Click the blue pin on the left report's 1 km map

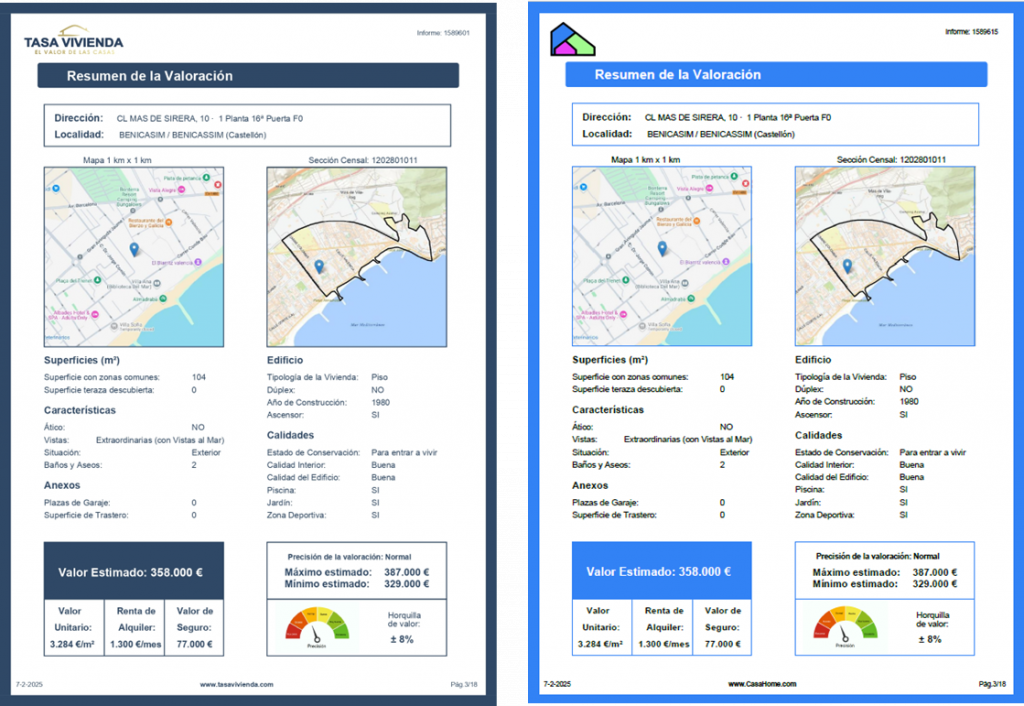click(x=133, y=248)
